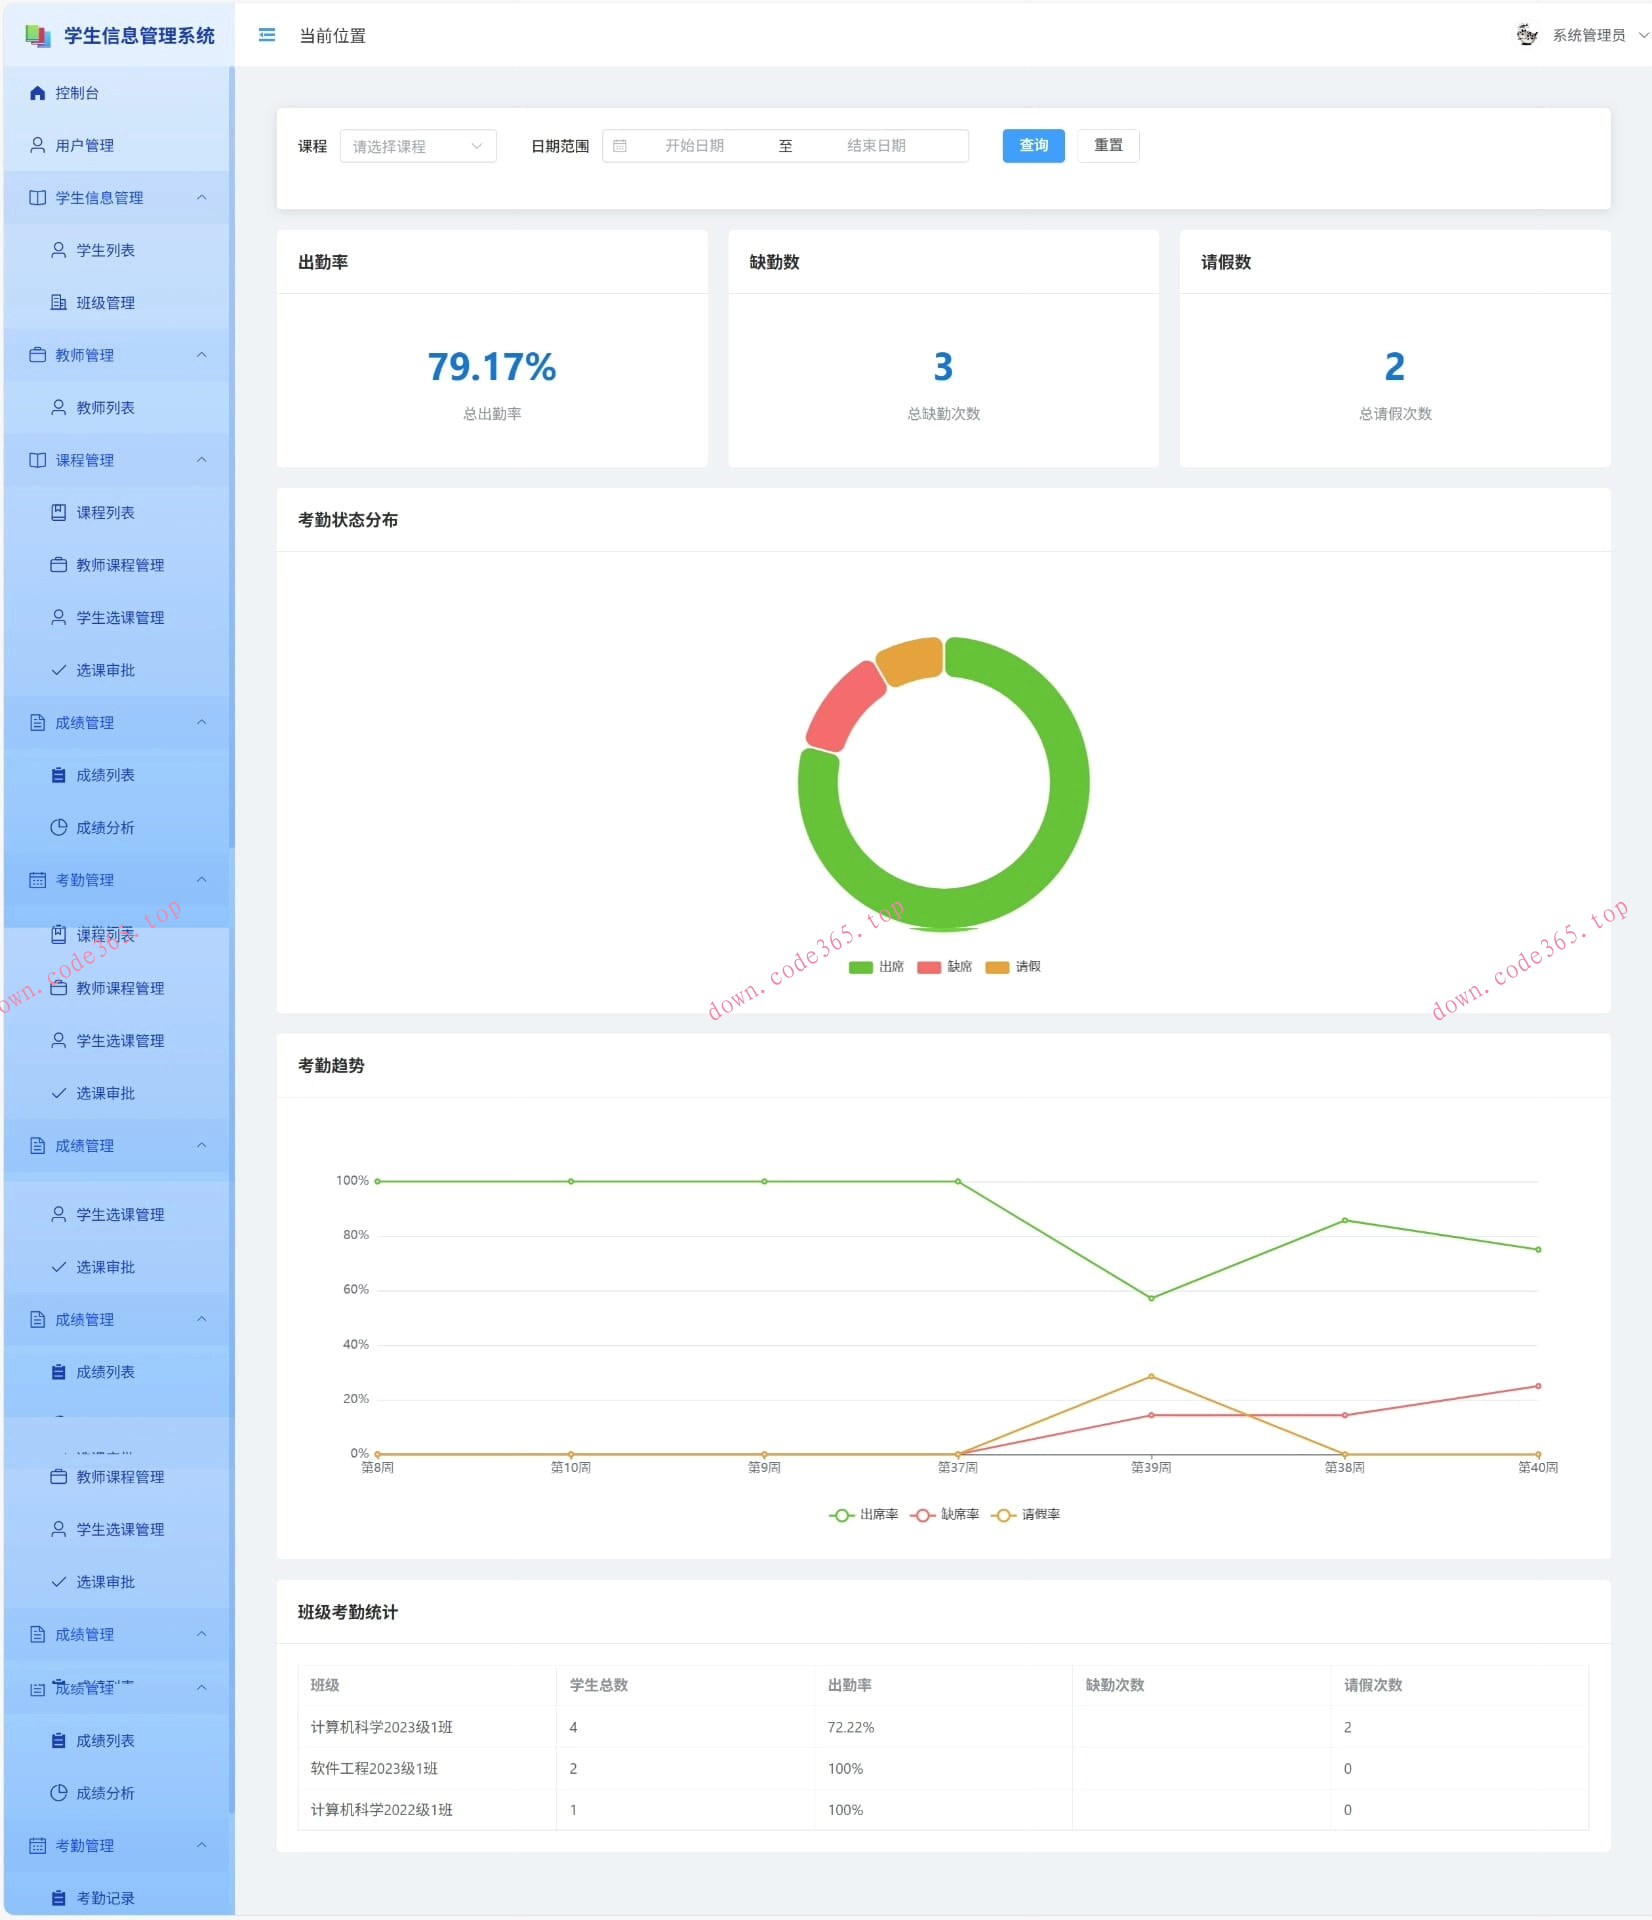This screenshot has height=1920, width=1652.
Task: Toggle the 缺席 legend in donut chart
Action: (x=945, y=967)
